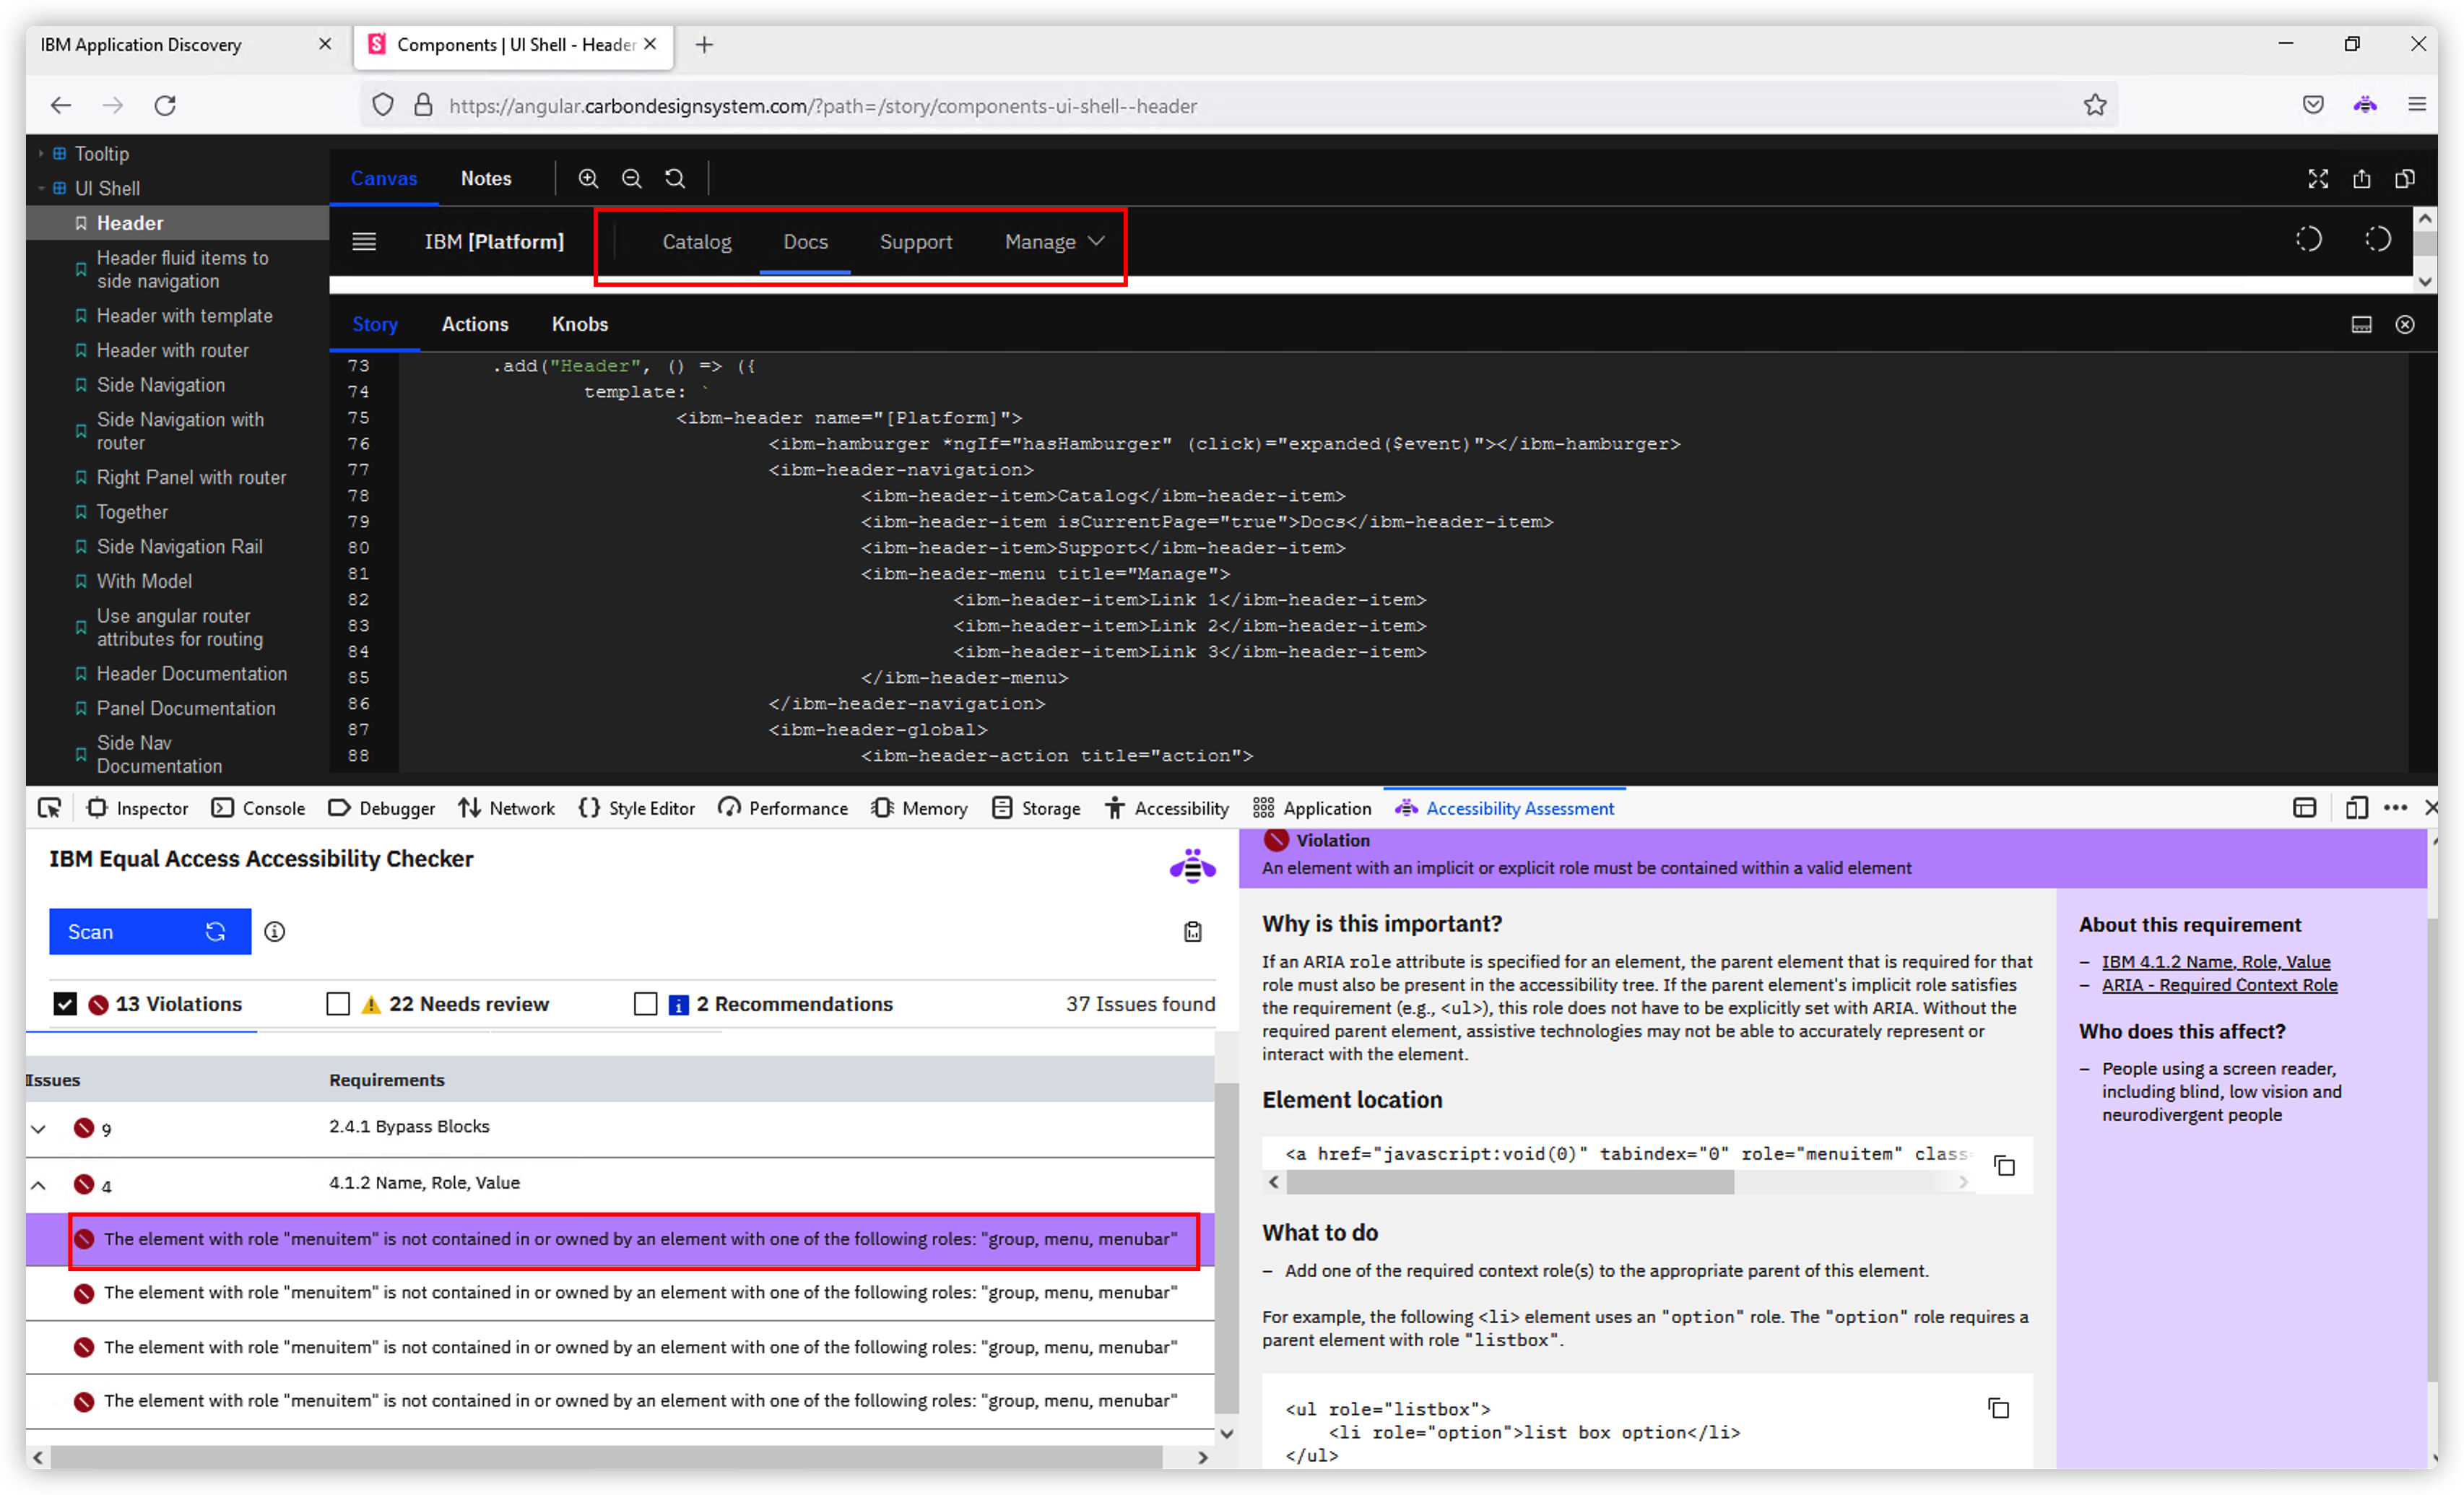Zoom out of the story canvas

632,178
